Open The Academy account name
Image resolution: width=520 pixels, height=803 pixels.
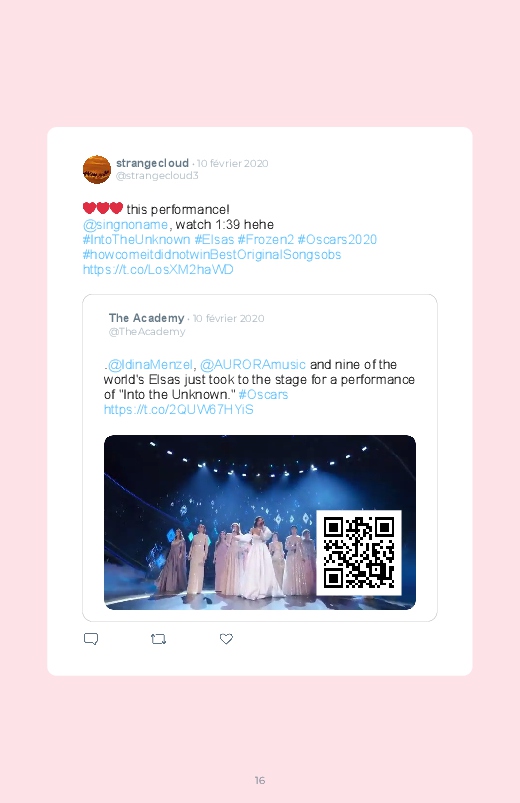click(x=147, y=318)
